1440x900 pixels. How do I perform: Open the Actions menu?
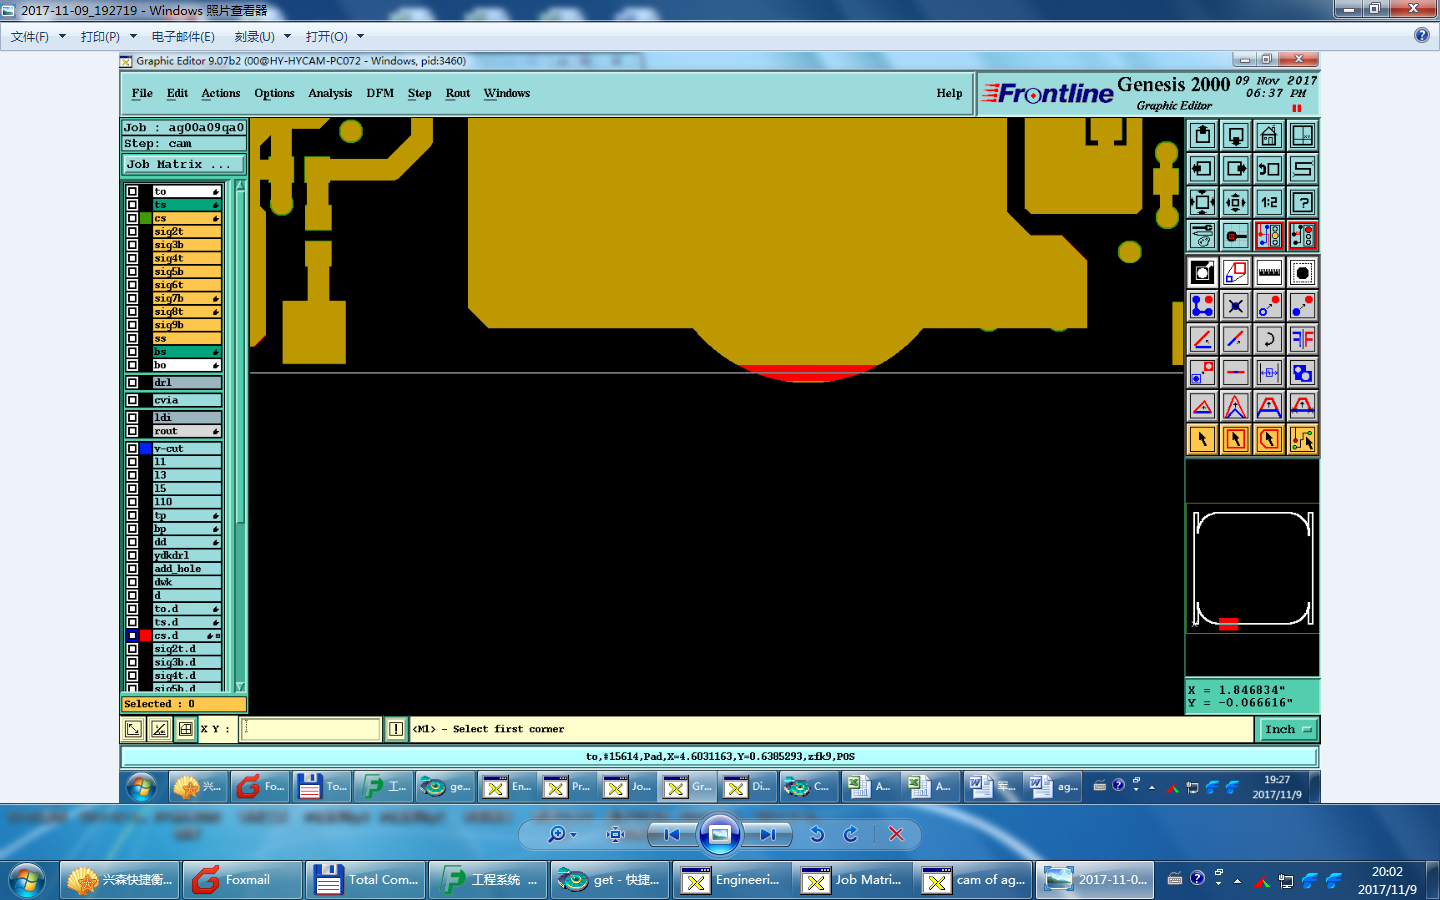(221, 93)
